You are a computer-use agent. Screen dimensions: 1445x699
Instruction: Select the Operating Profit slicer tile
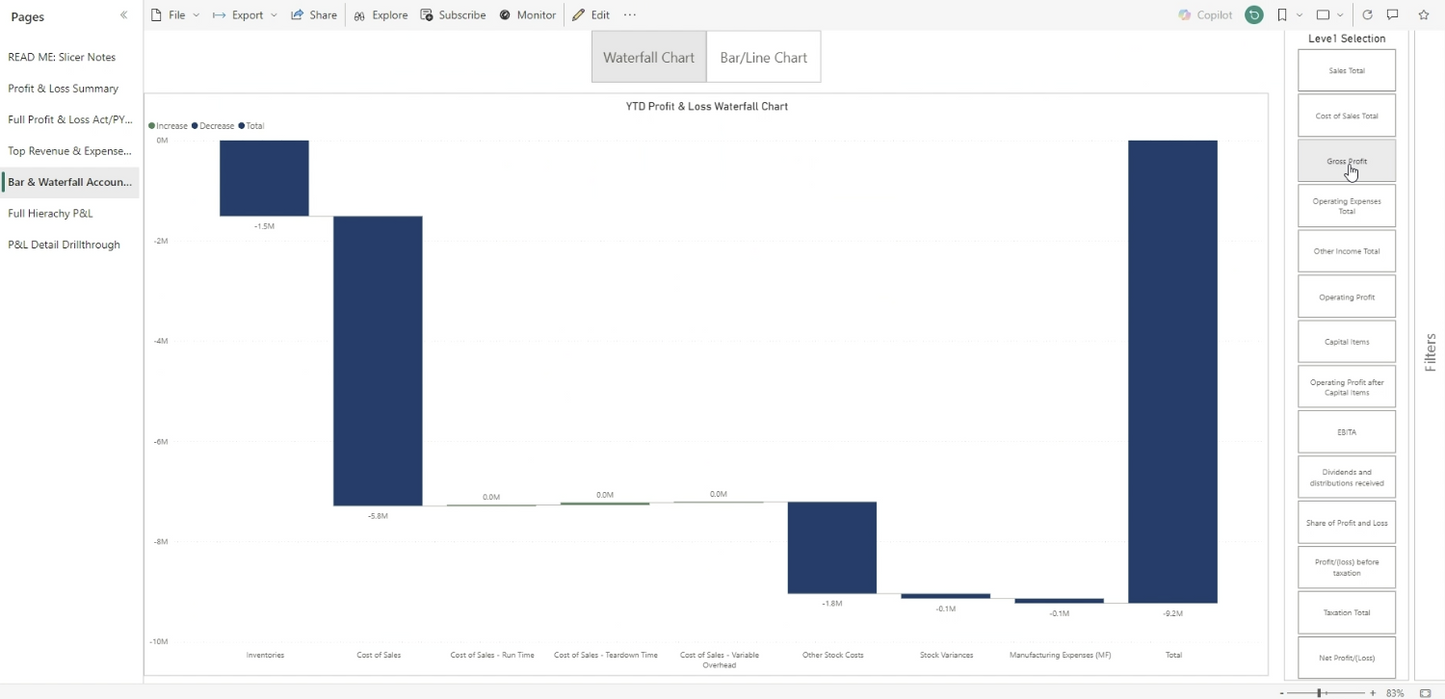(1347, 297)
